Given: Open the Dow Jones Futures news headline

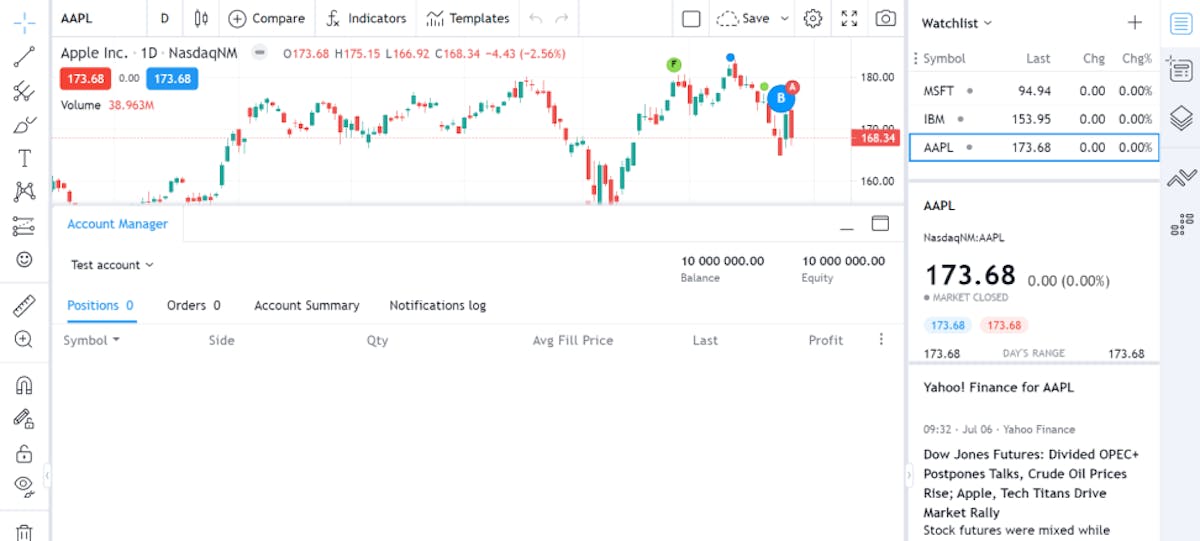Looking at the screenshot, I should [x=1030, y=483].
